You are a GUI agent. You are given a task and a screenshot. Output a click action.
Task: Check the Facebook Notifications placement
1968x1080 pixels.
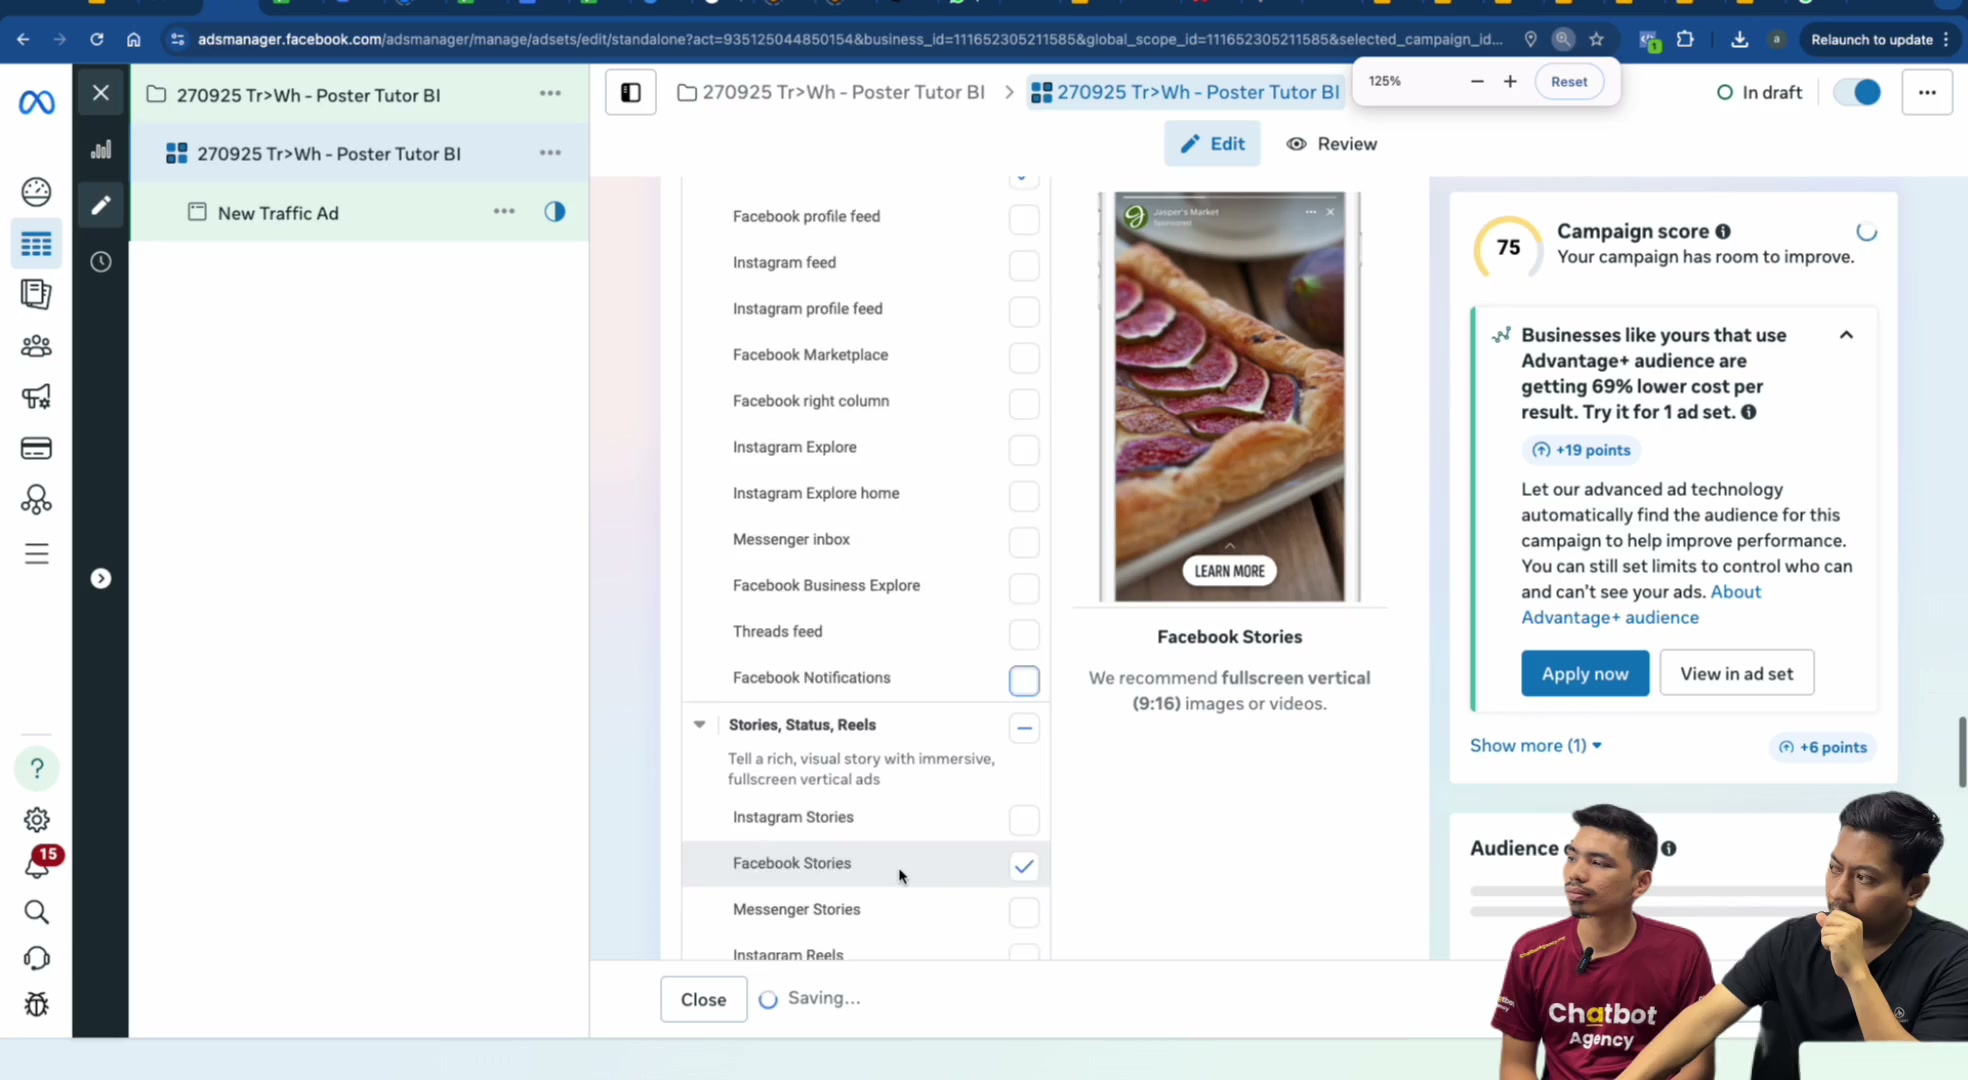pyautogui.click(x=1024, y=680)
